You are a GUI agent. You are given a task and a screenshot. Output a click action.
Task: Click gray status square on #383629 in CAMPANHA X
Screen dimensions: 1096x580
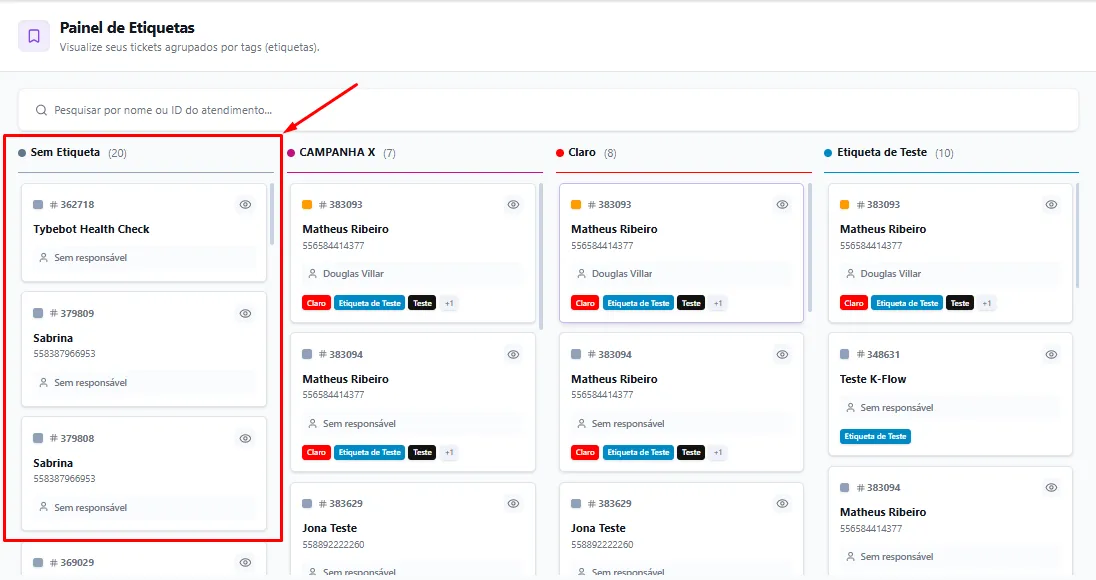tap(307, 504)
